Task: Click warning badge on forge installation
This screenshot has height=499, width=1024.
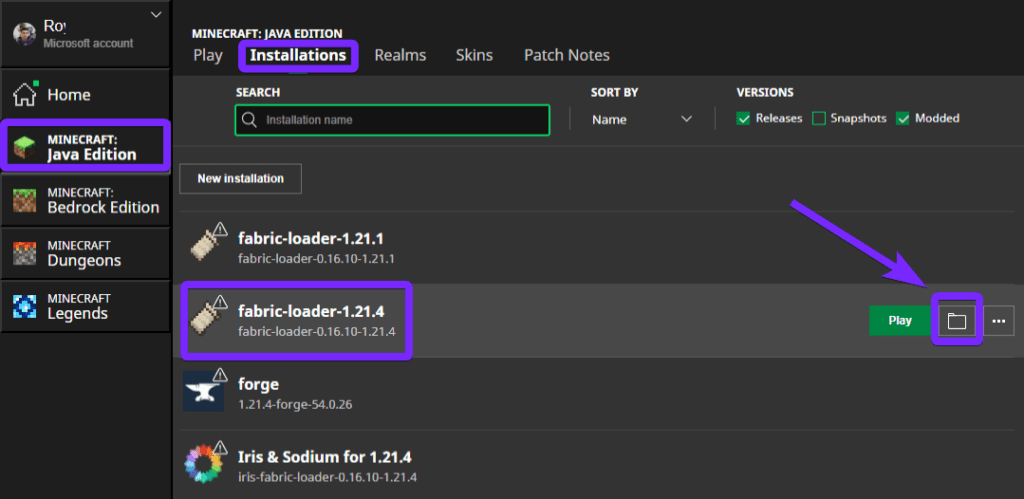Action: tap(220, 374)
